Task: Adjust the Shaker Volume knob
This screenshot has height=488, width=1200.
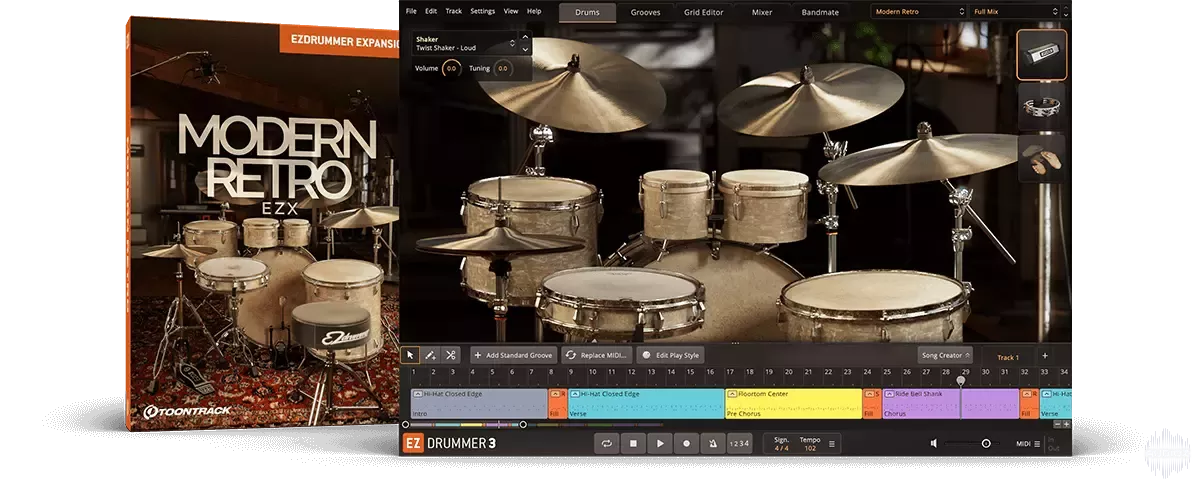Action: (452, 68)
